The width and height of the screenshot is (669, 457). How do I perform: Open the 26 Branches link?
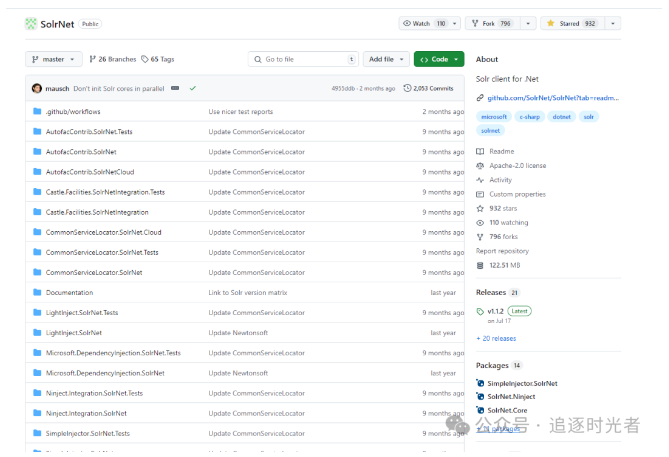click(x=113, y=59)
